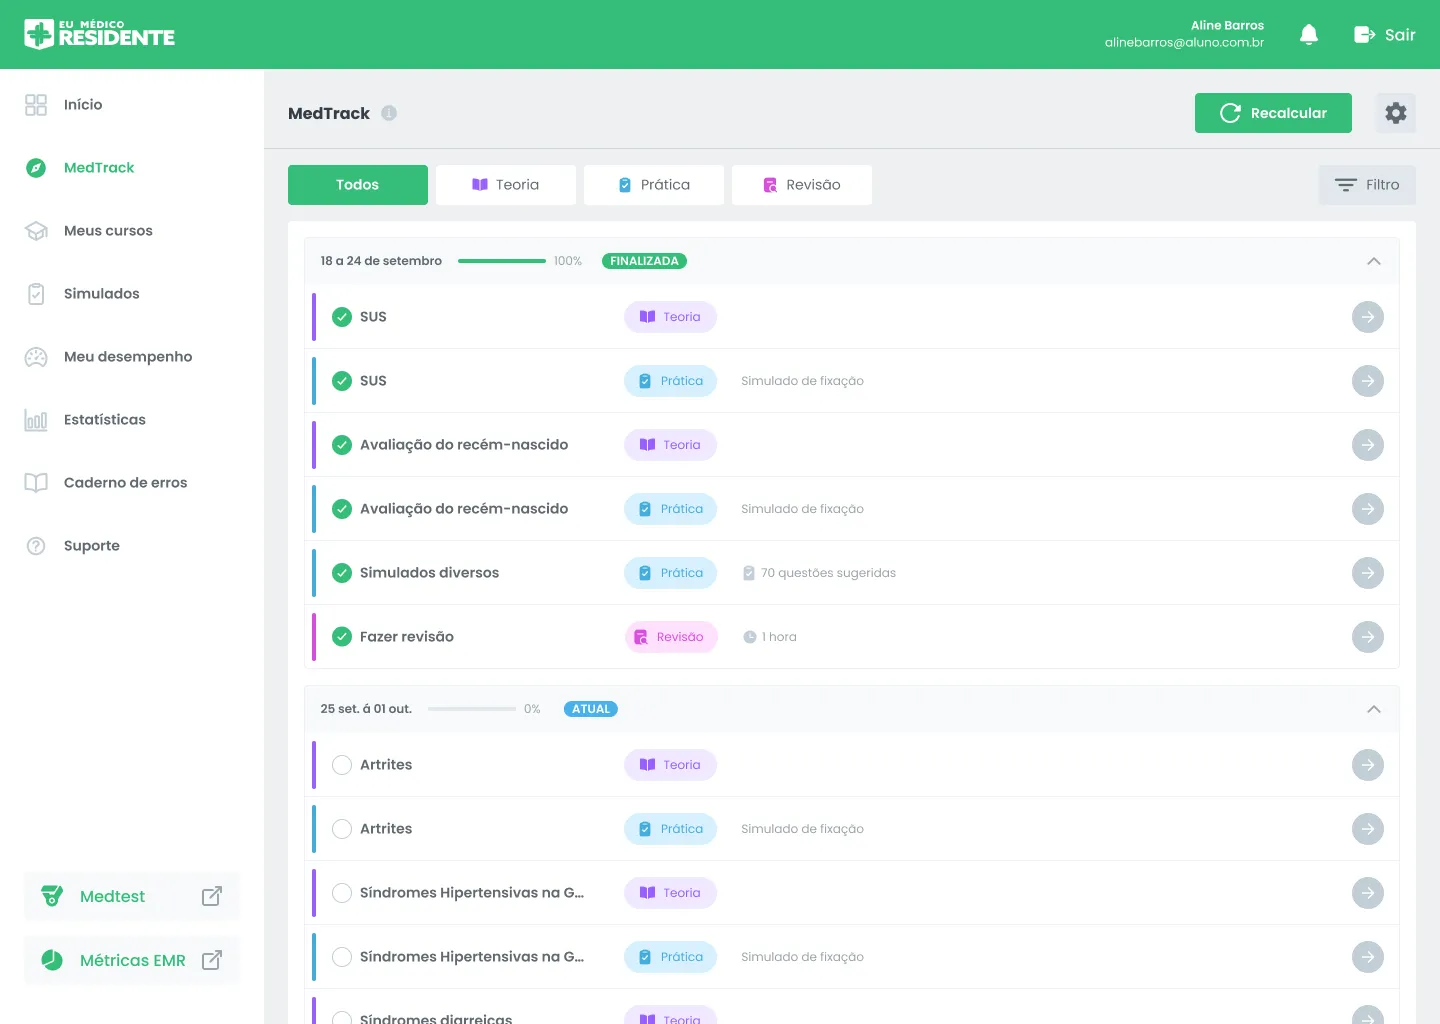Click '70 questões sugeridas' text

(x=828, y=573)
